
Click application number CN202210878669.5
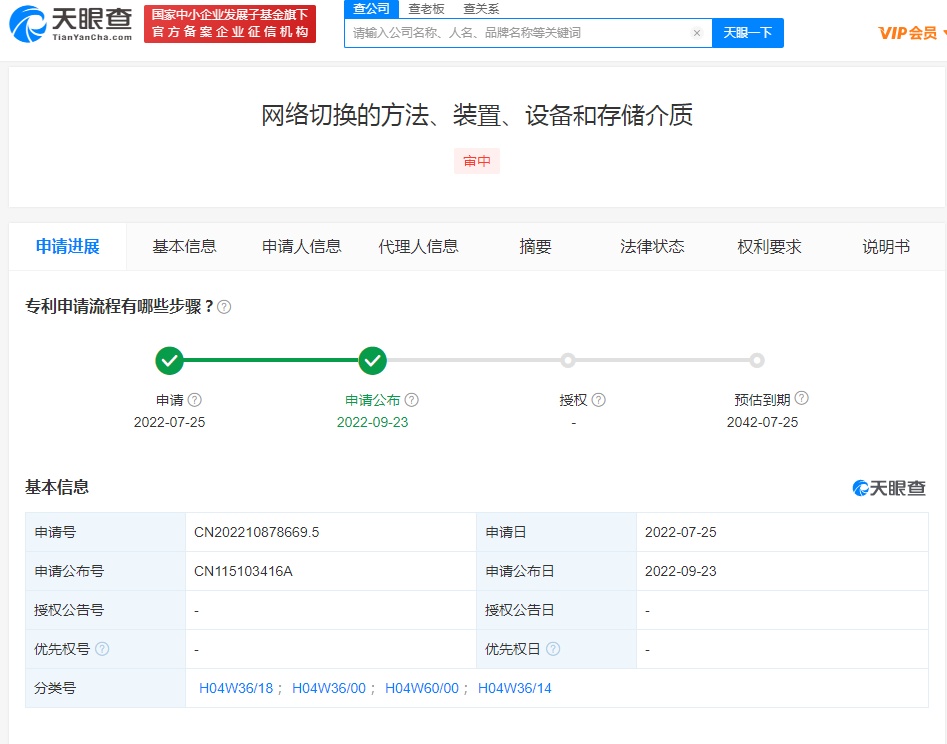click(x=257, y=532)
